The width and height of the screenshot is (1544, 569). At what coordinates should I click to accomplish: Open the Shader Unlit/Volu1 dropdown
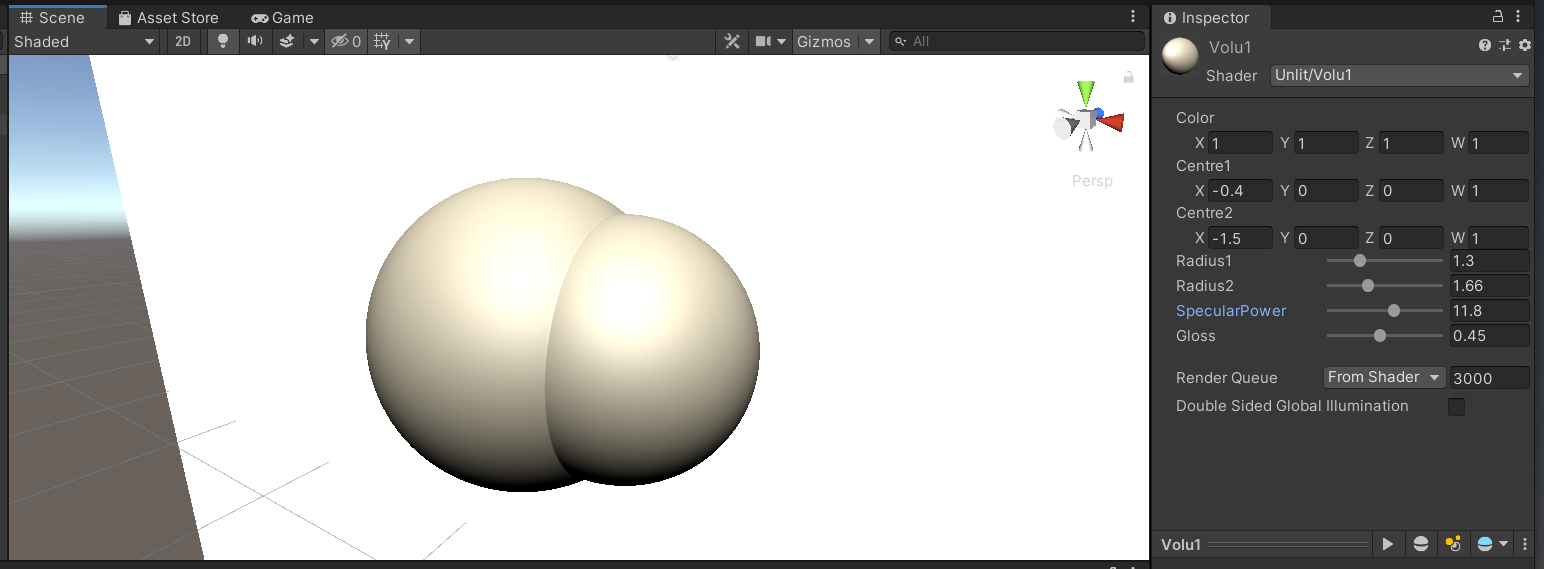coord(1400,76)
